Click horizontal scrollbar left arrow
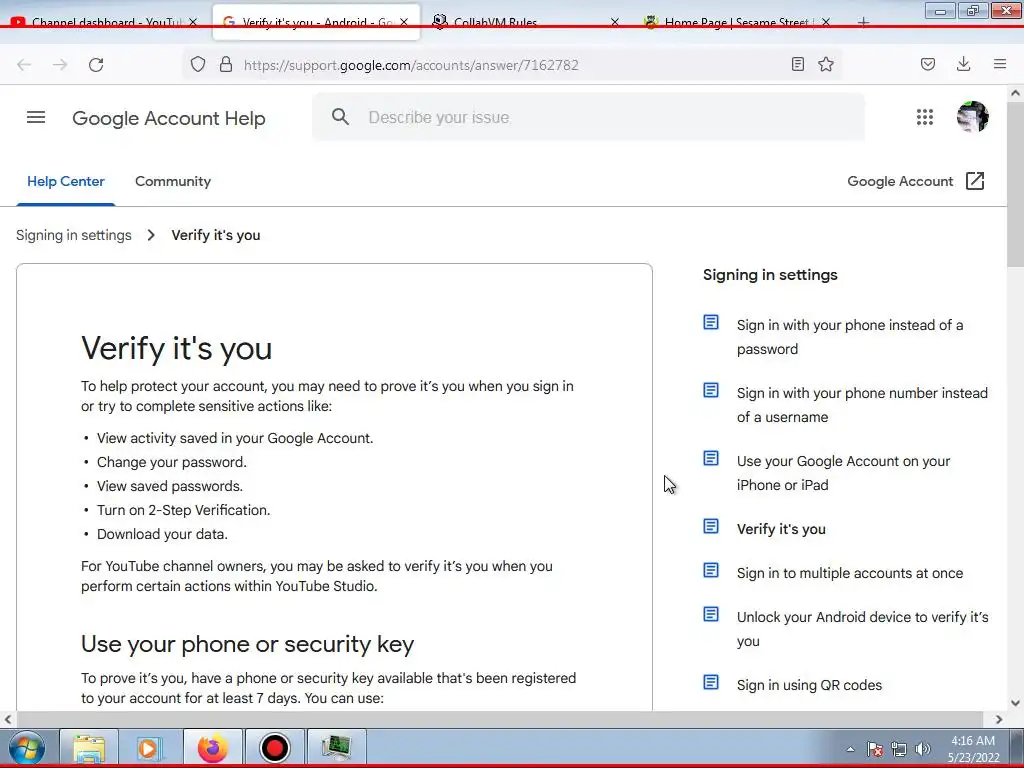This screenshot has height=768, width=1024. click(x=8, y=720)
